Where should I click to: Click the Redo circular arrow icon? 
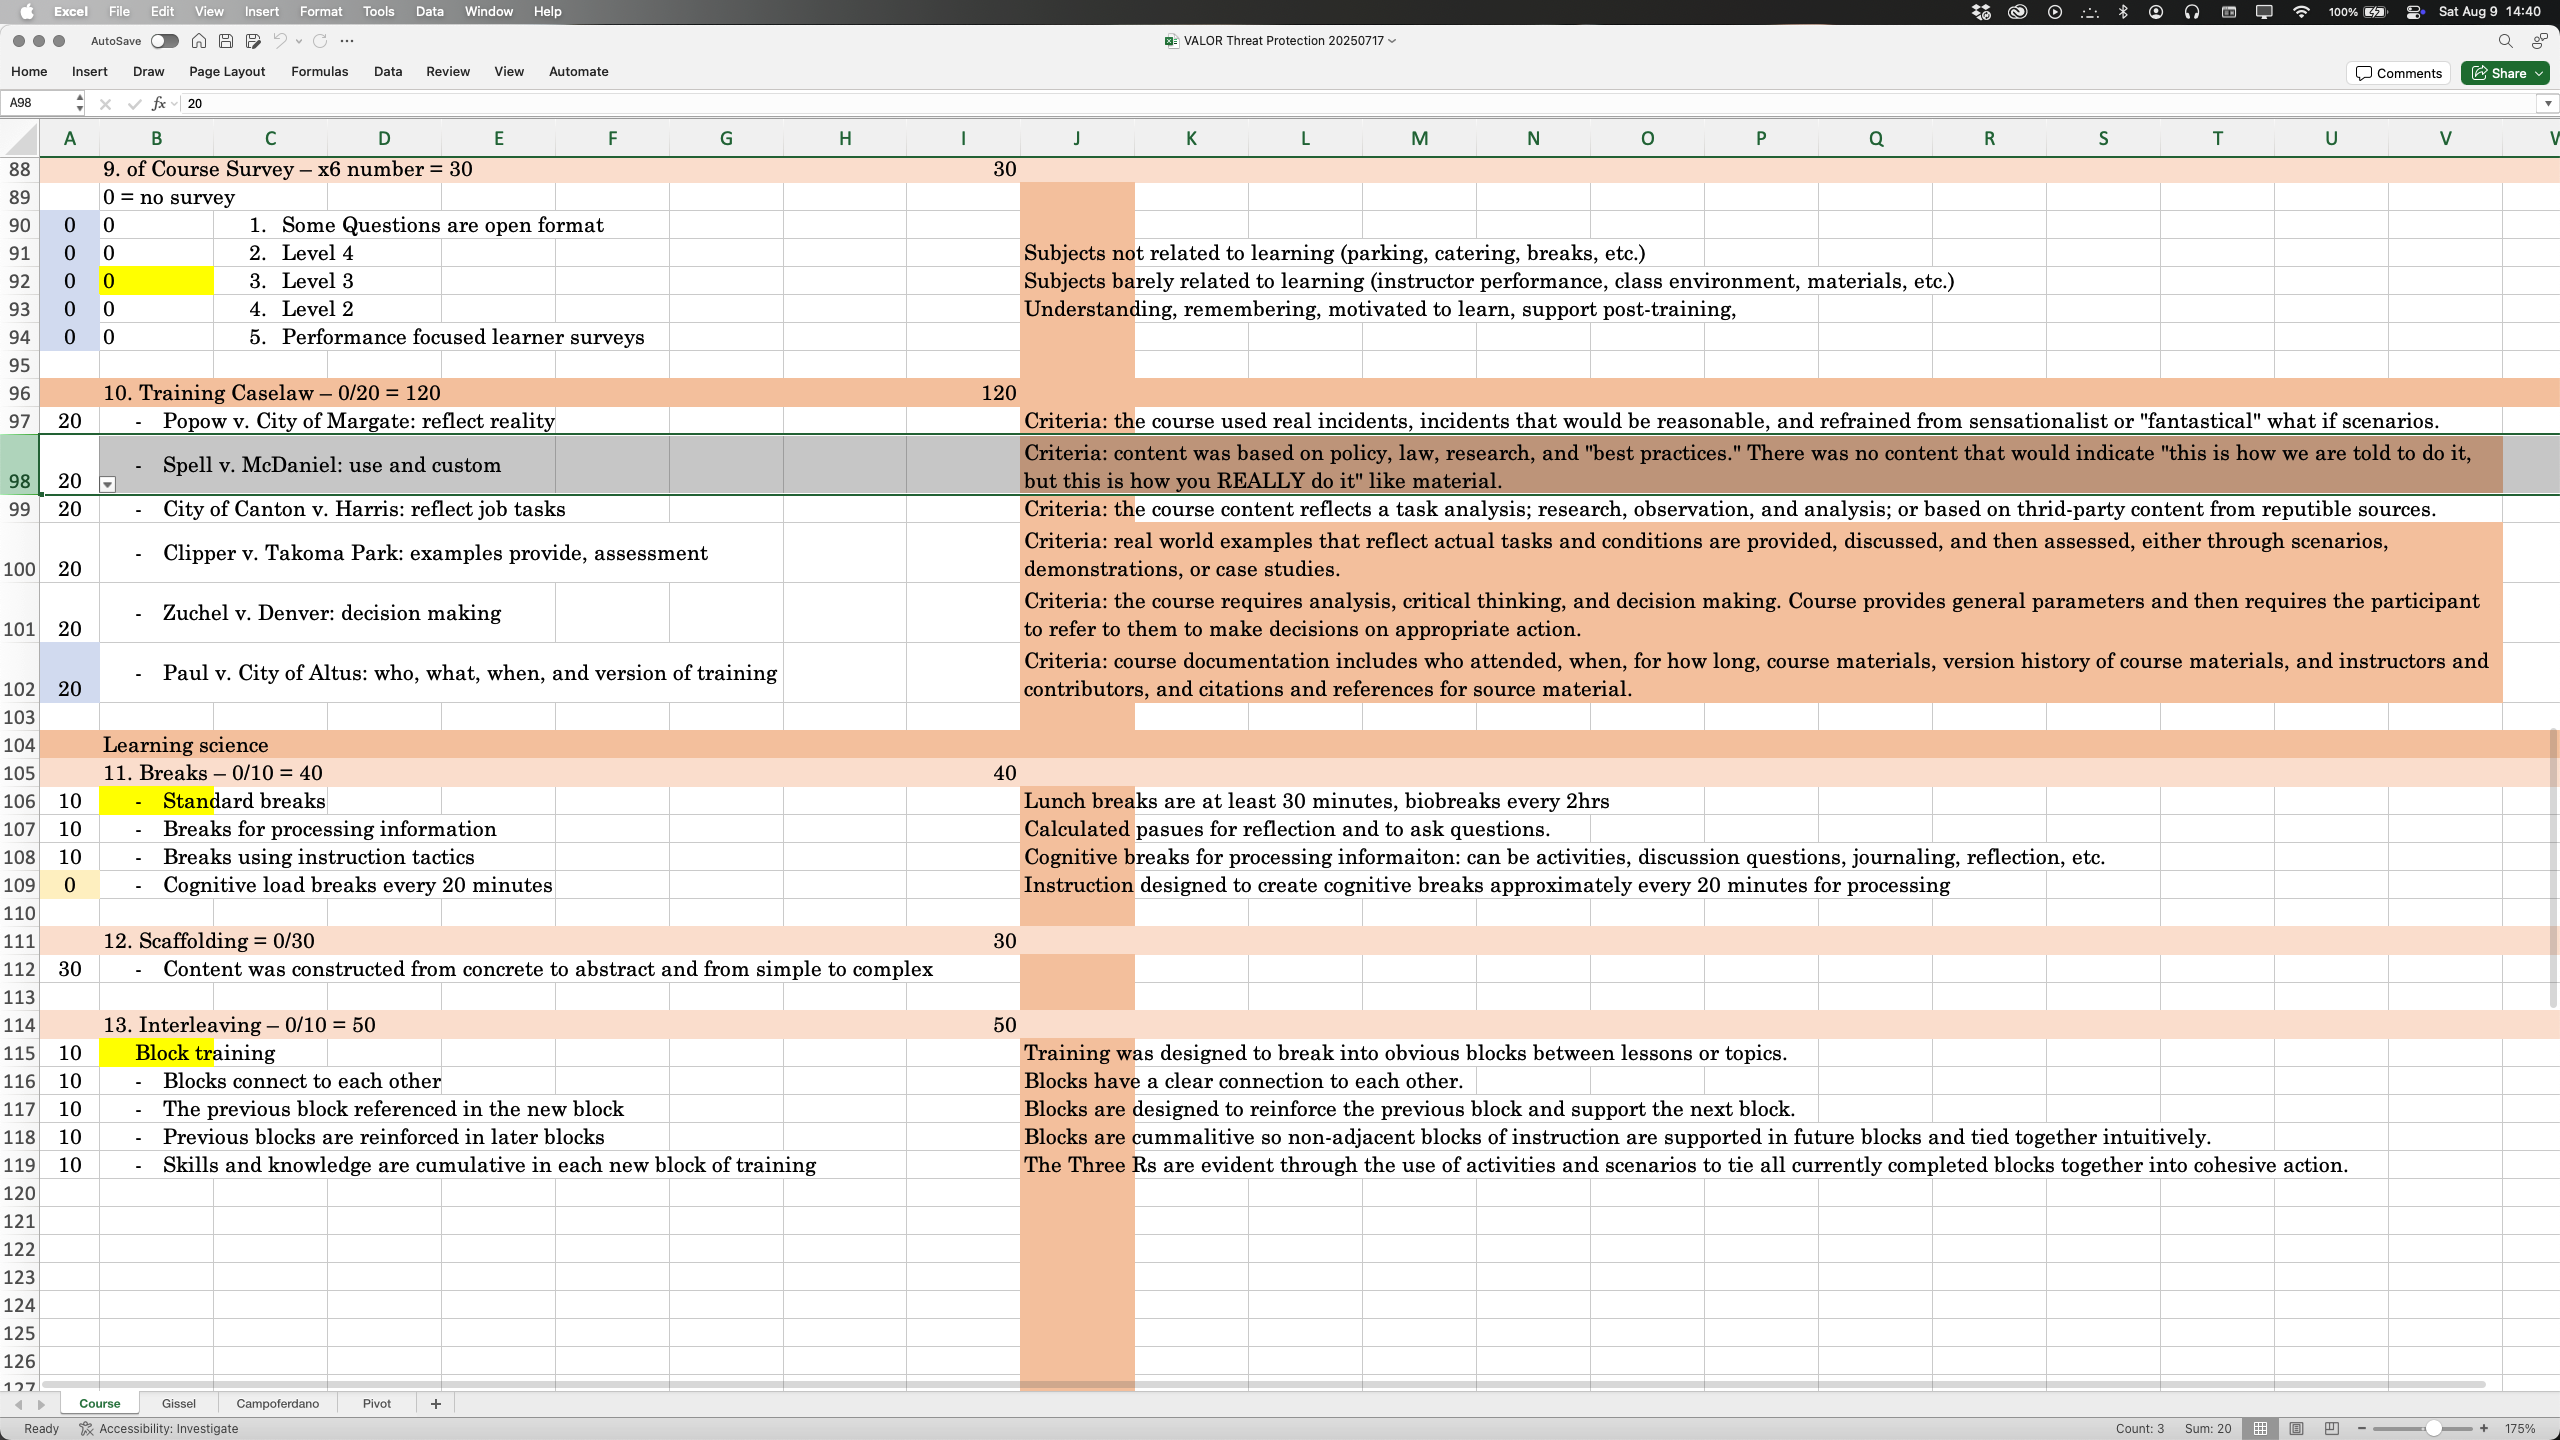(x=320, y=41)
